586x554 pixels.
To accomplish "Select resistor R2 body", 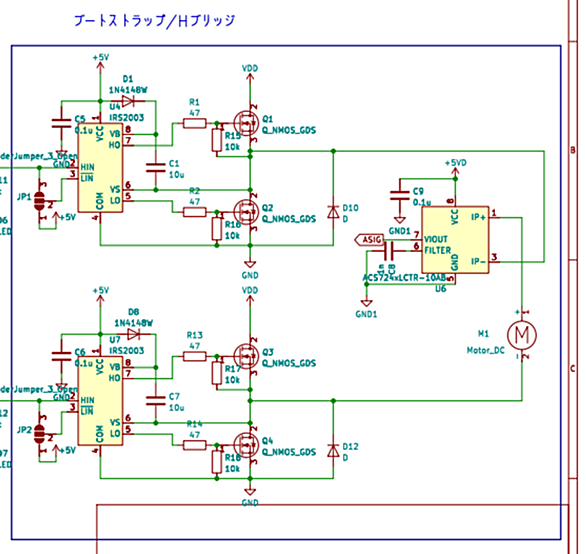I will 194,212.
